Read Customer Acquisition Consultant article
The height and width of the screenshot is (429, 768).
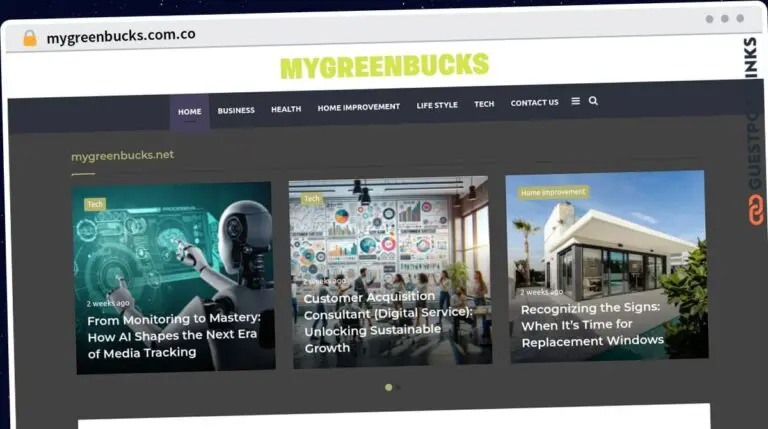387,322
